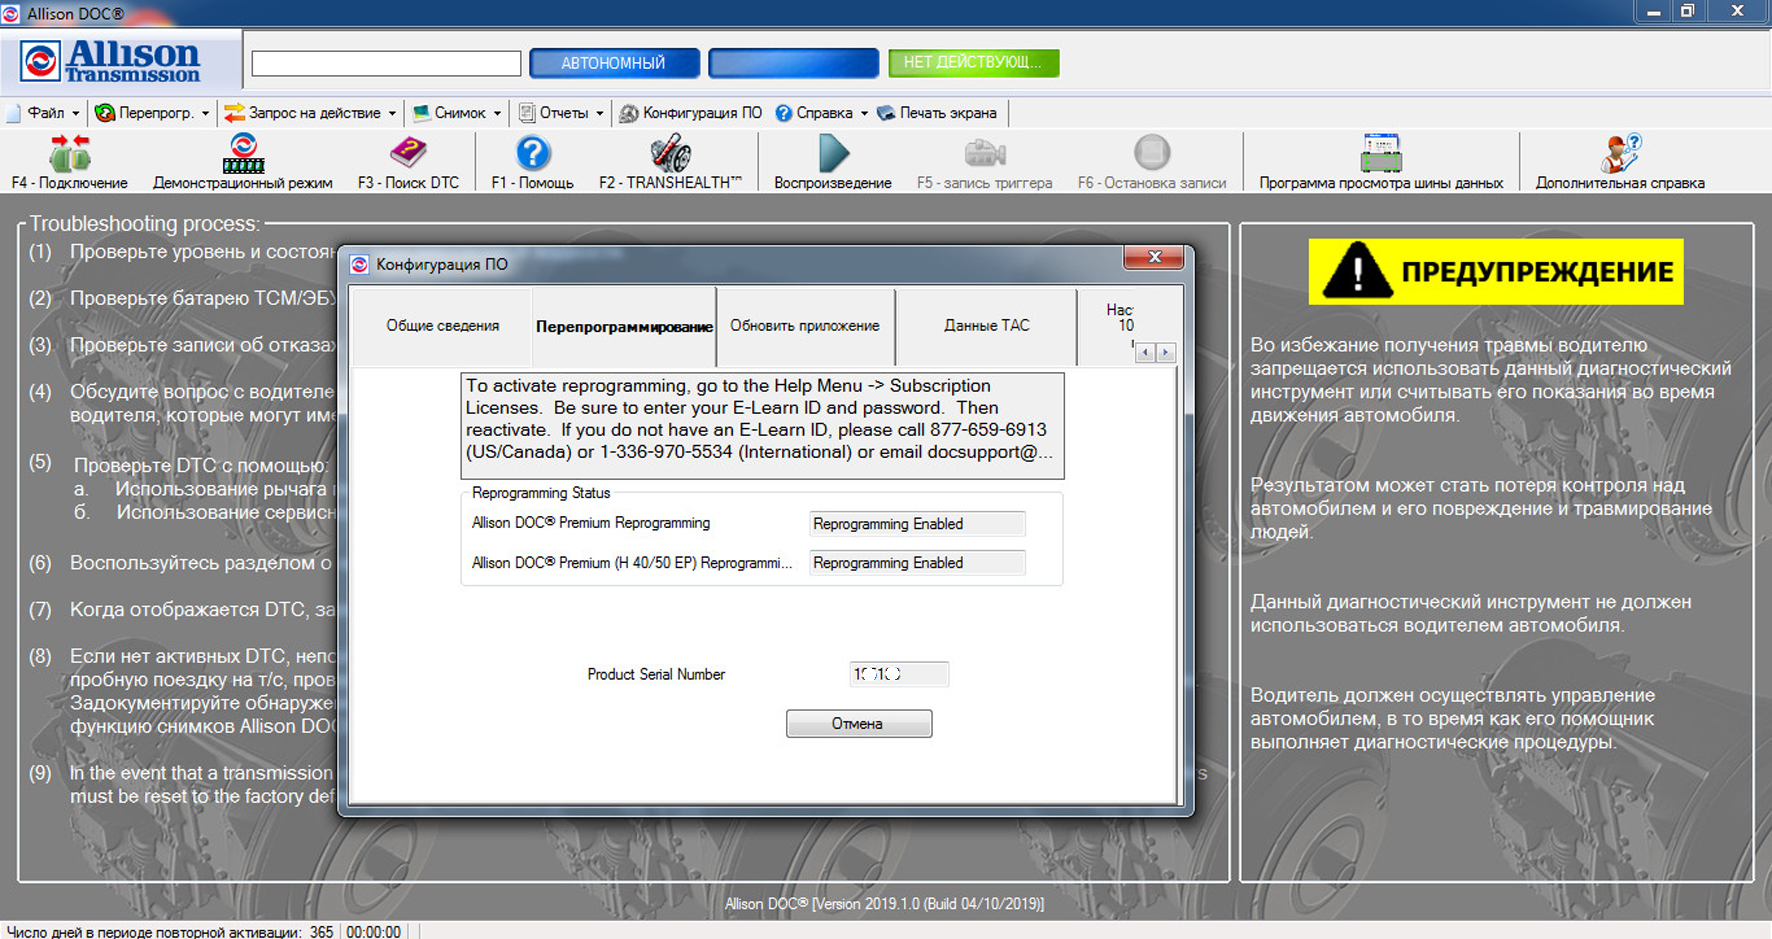This screenshot has width=1772, height=939.
Task: Click the F1 Помощь help icon
Action: [532, 160]
